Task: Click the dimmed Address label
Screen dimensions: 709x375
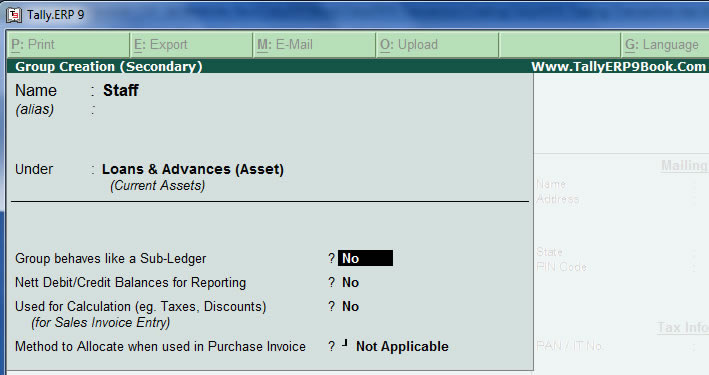Action: (x=558, y=199)
